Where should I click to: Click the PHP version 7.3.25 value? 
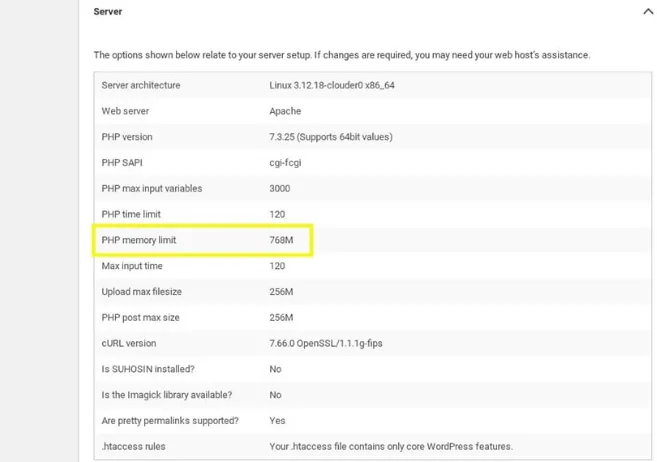click(x=330, y=137)
